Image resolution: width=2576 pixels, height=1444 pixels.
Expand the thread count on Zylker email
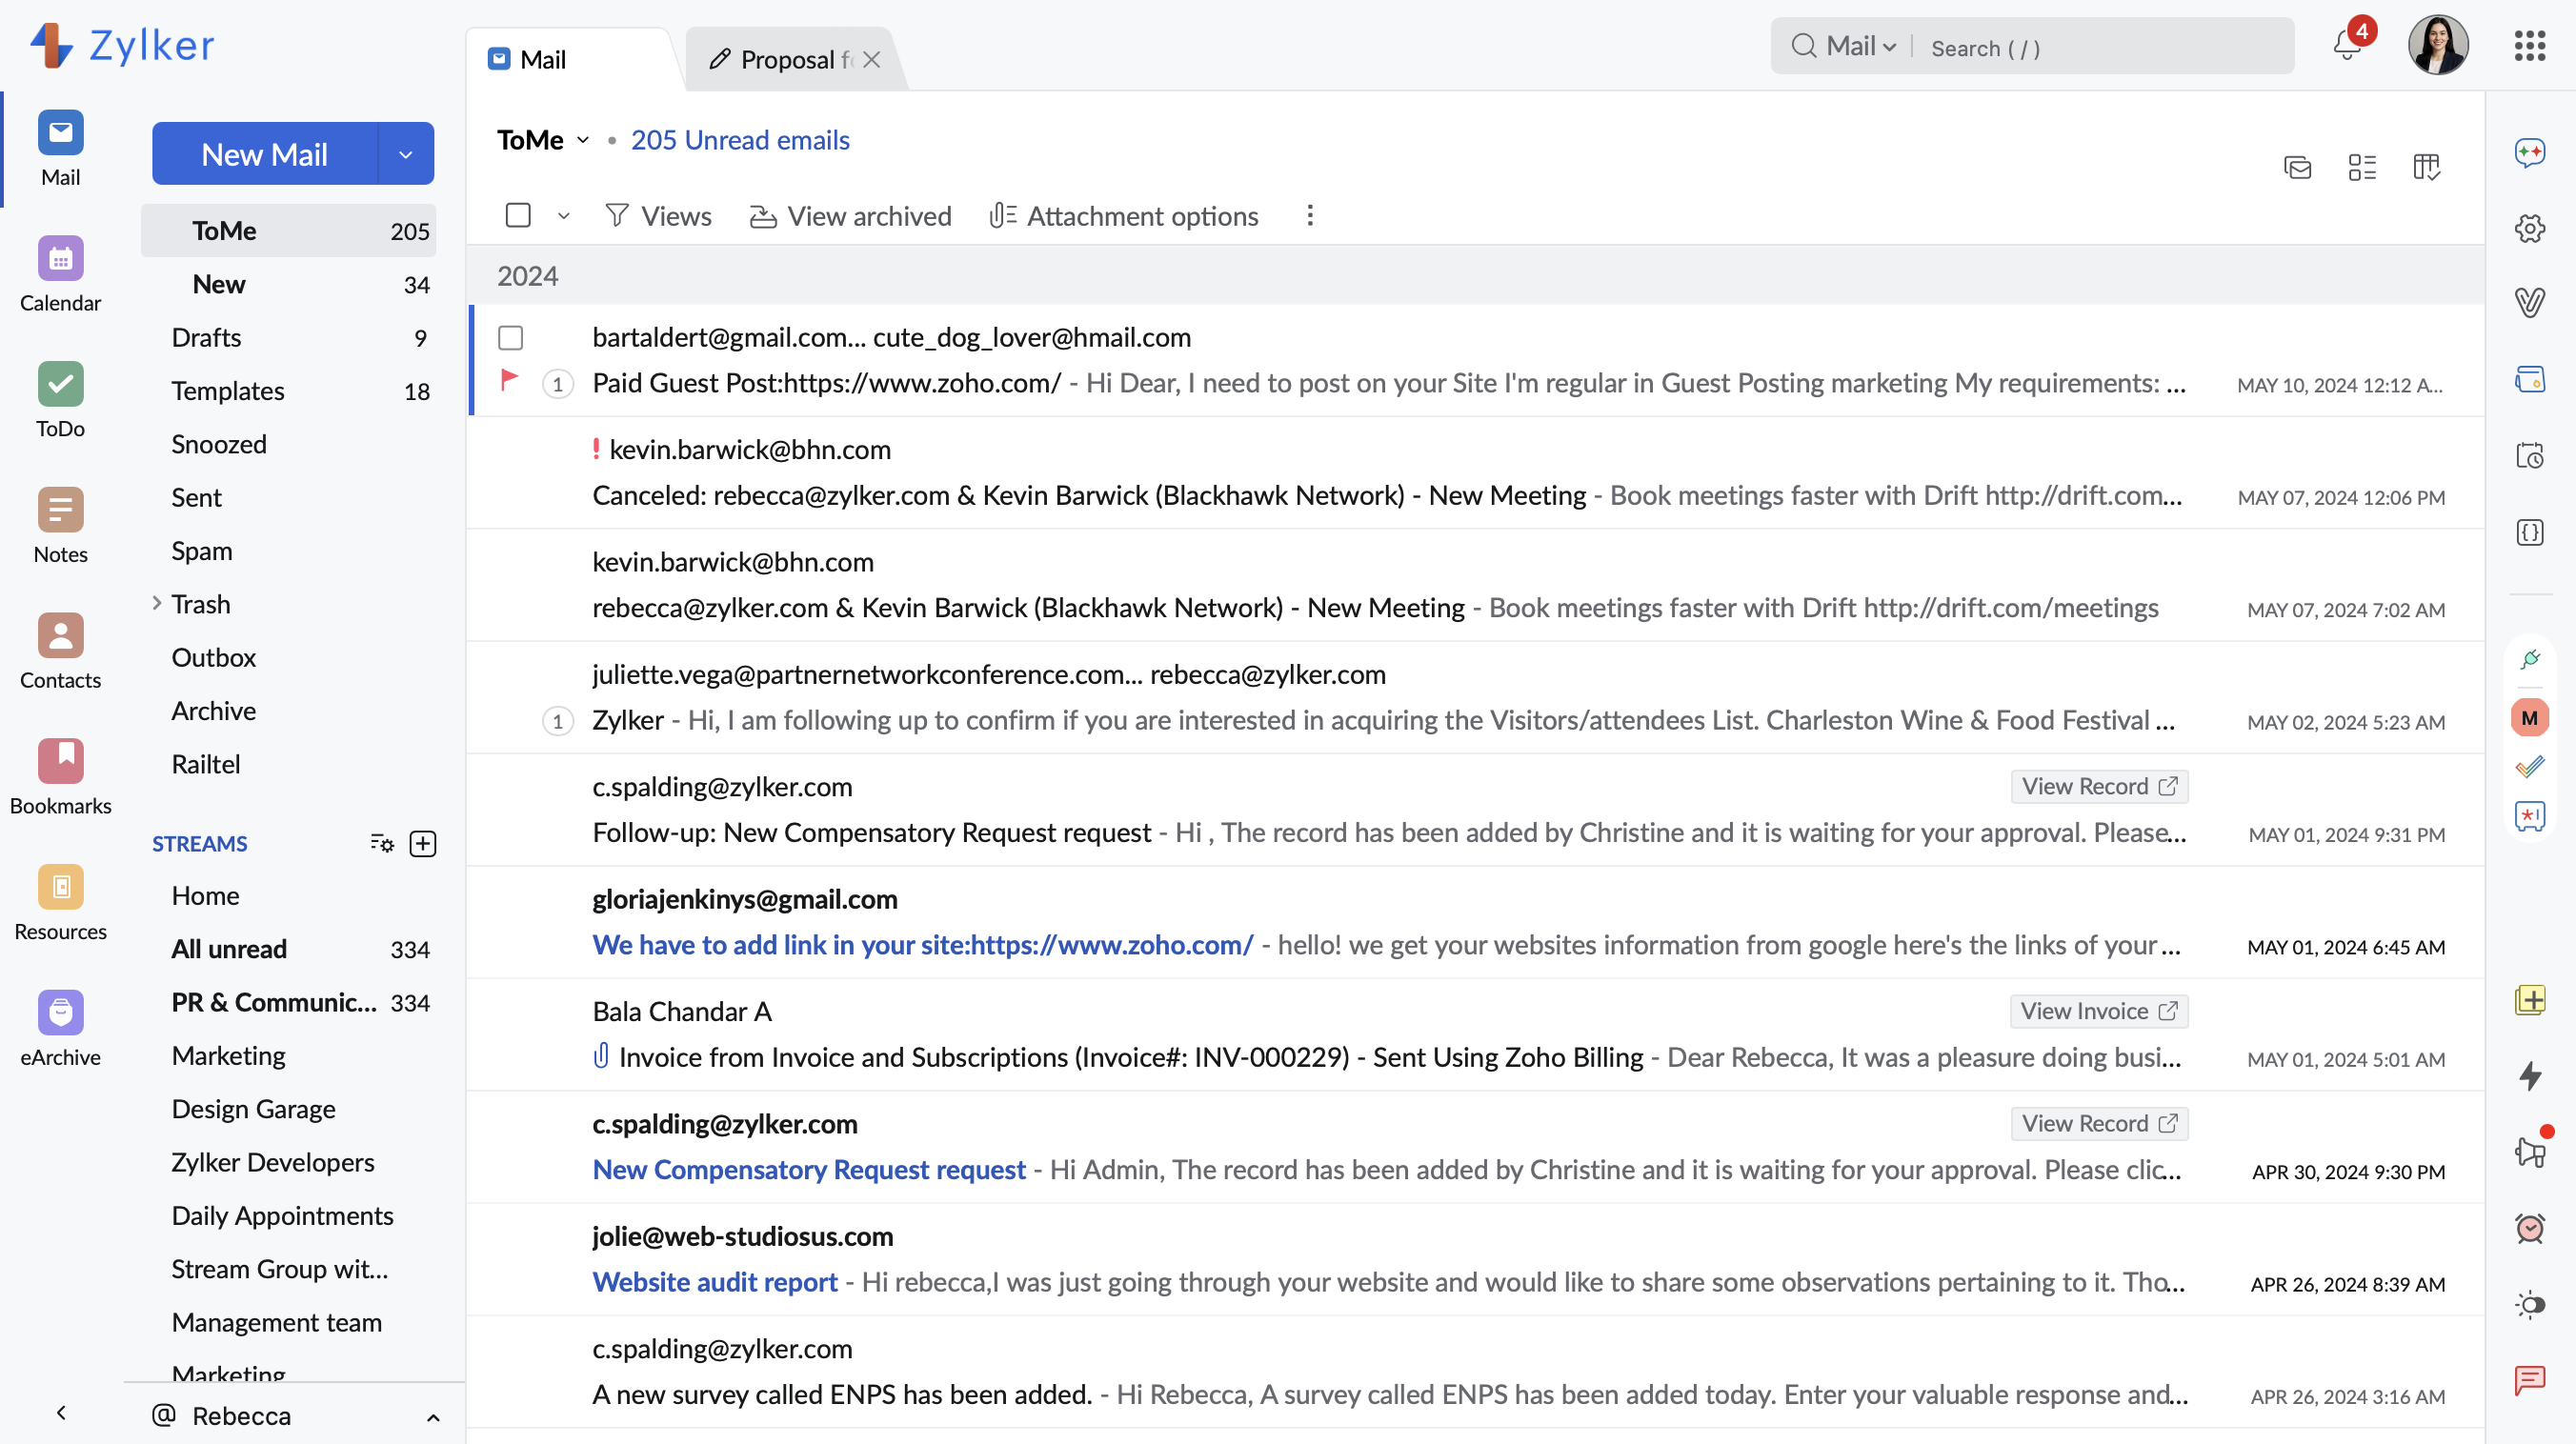[x=558, y=721]
